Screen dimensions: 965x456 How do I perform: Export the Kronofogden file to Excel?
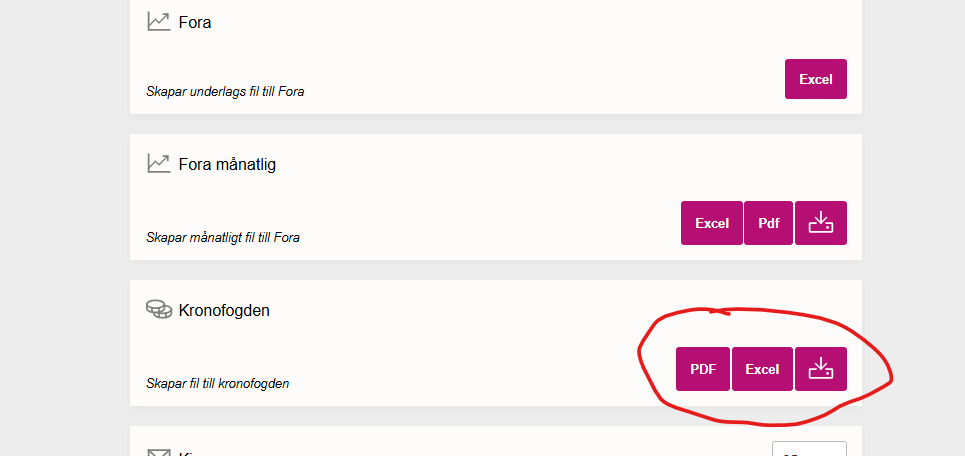(762, 369)
